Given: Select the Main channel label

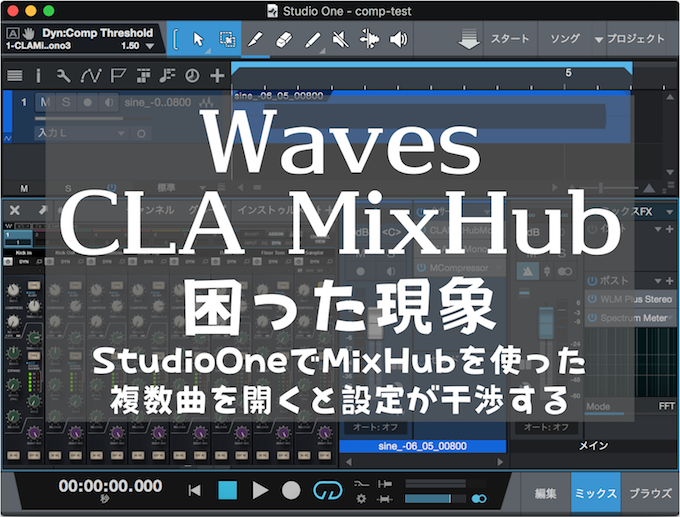Looking at the screenshot, I should pyautogui.click(x=594, y=446).
